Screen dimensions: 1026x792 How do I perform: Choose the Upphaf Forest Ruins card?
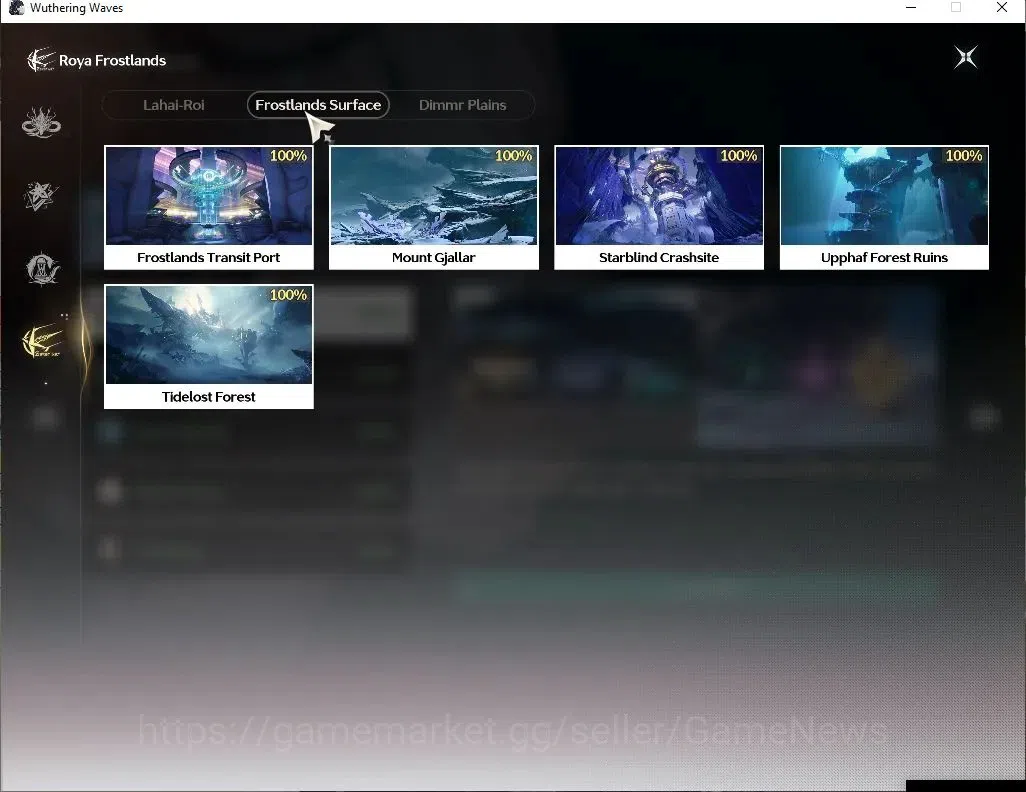884,207
